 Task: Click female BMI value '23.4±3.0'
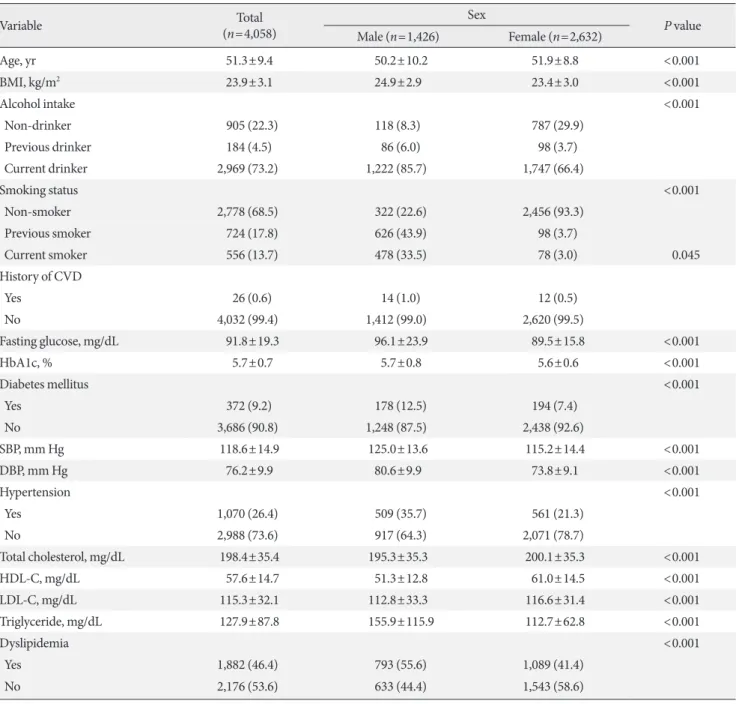(x=555, y=82)
